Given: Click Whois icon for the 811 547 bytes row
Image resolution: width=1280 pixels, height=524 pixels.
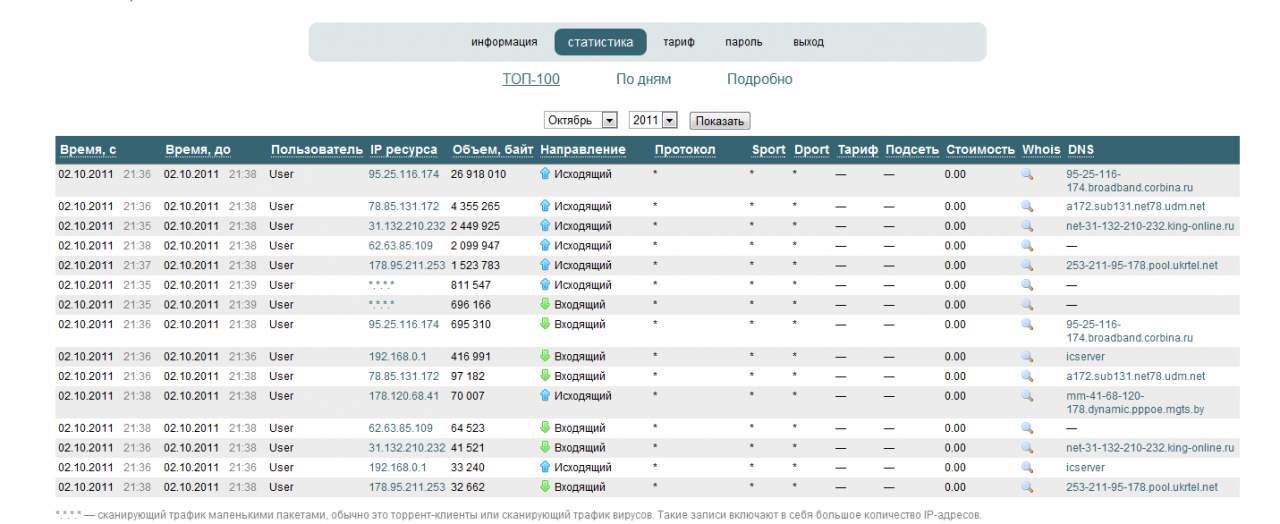Looking at the screenshot, I should [x=1026, y=285].
